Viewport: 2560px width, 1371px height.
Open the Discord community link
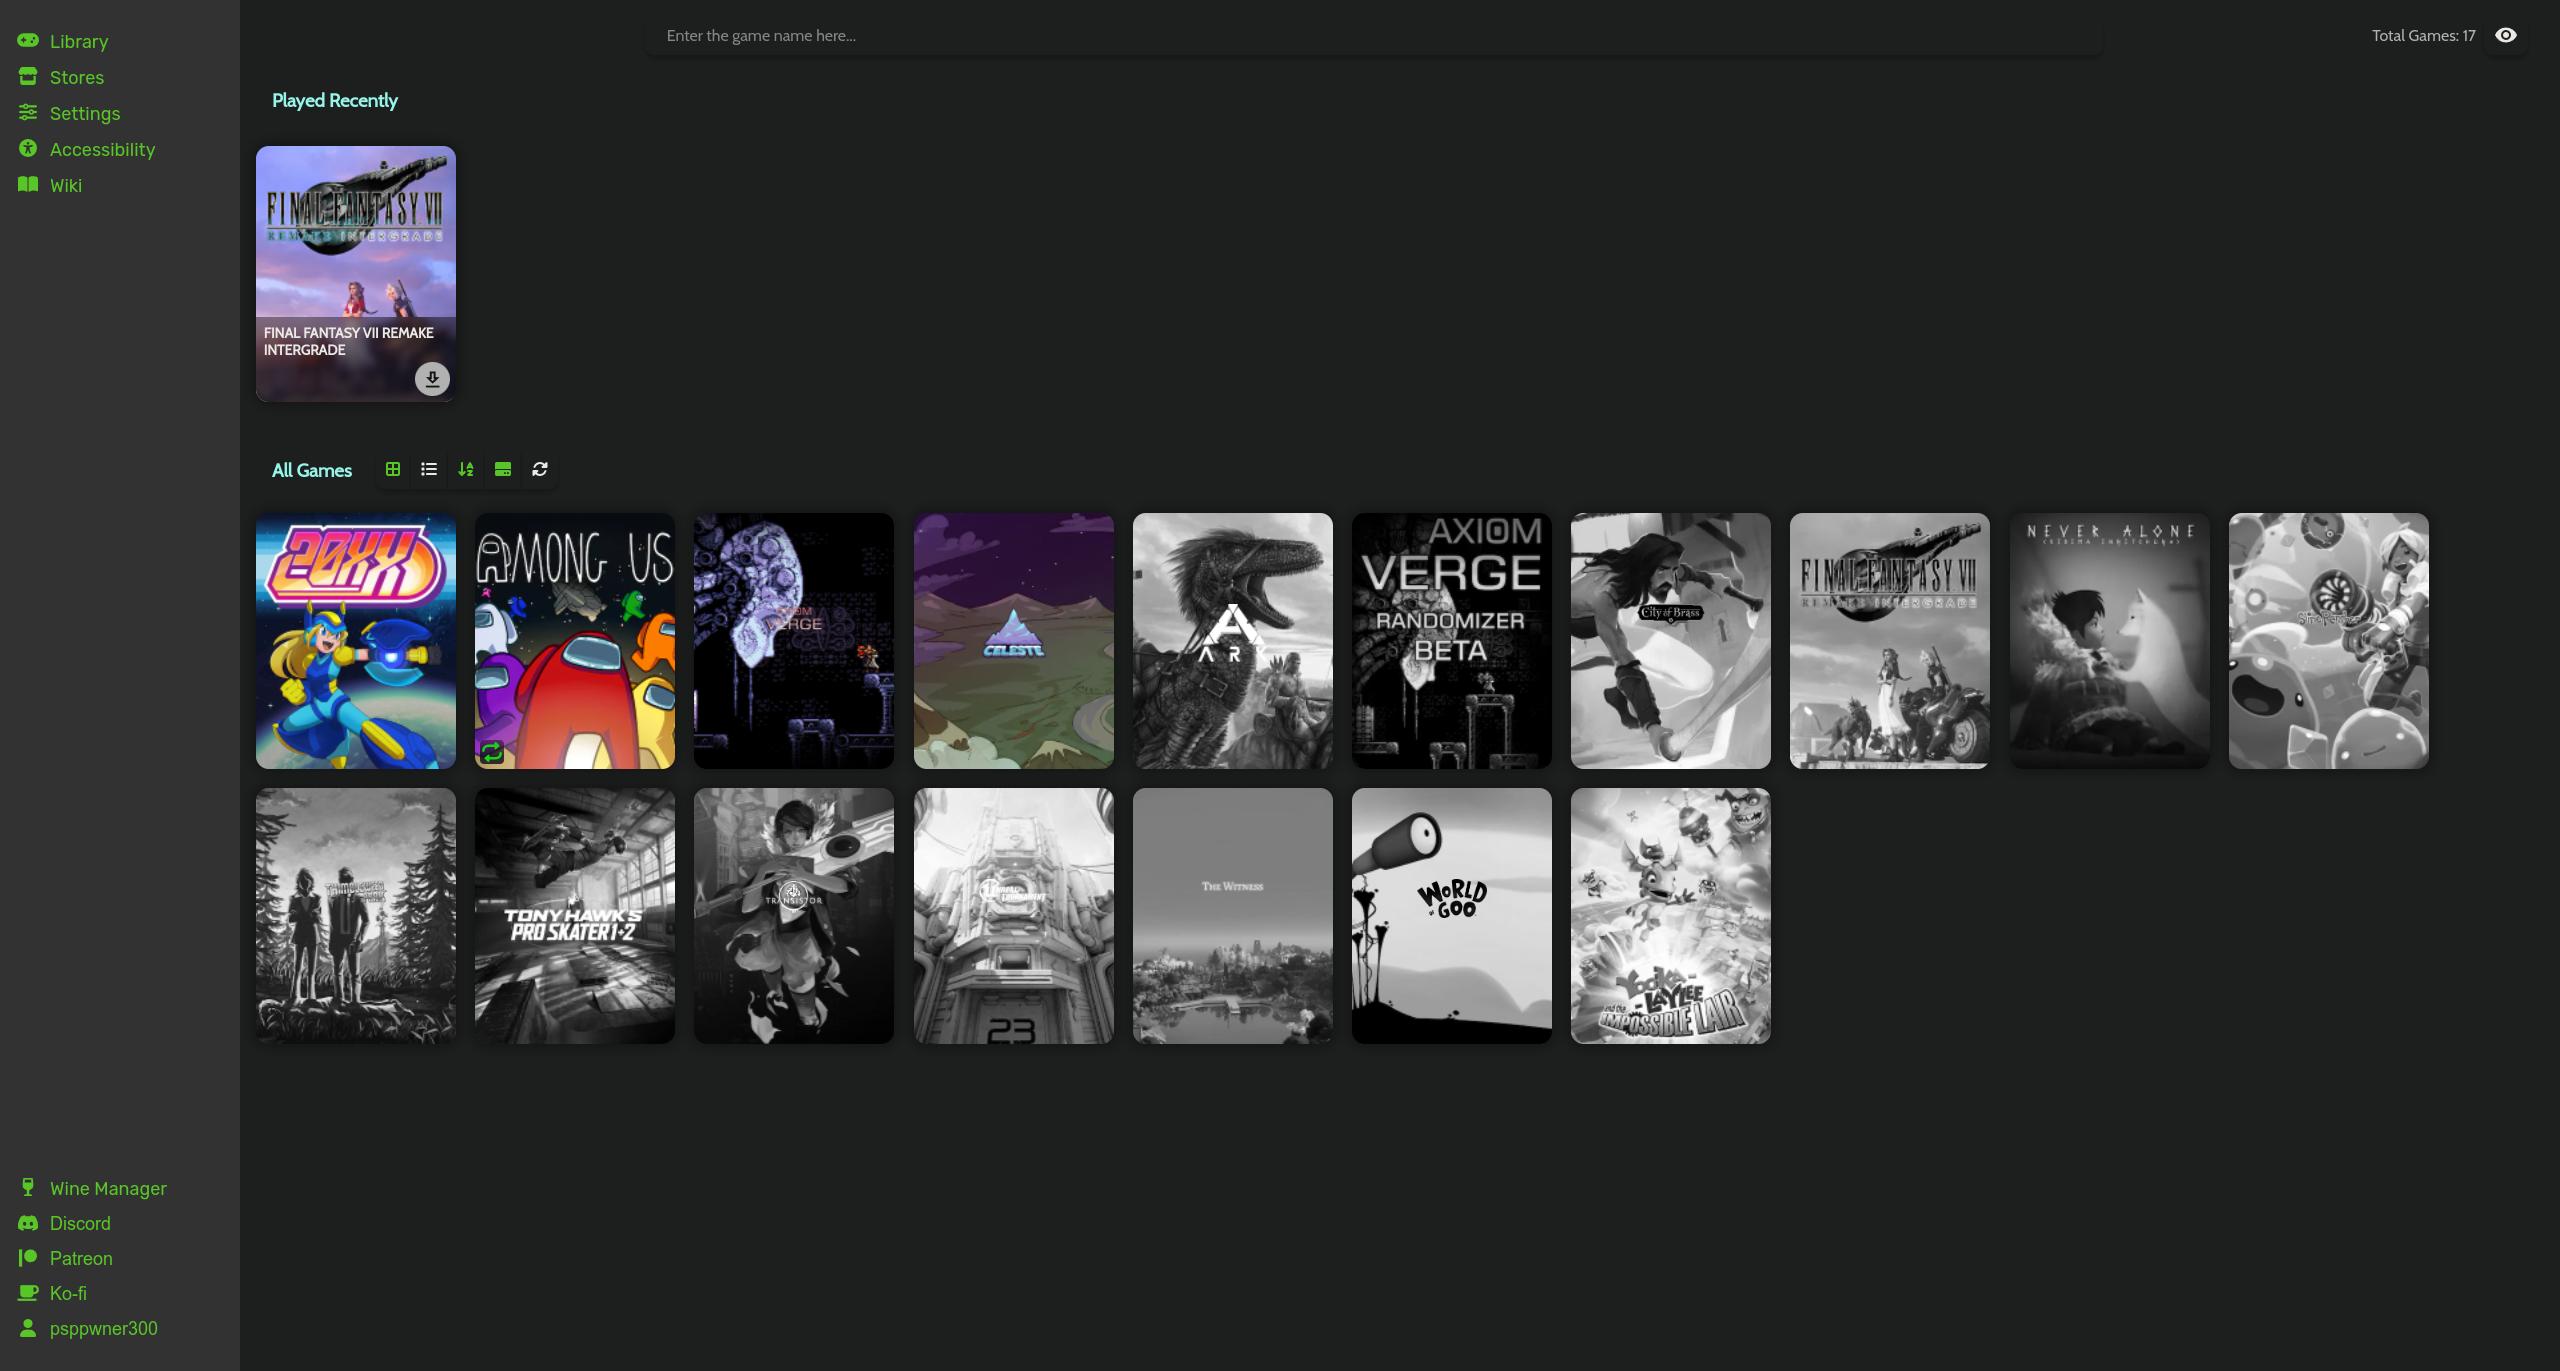(64, 1223)
